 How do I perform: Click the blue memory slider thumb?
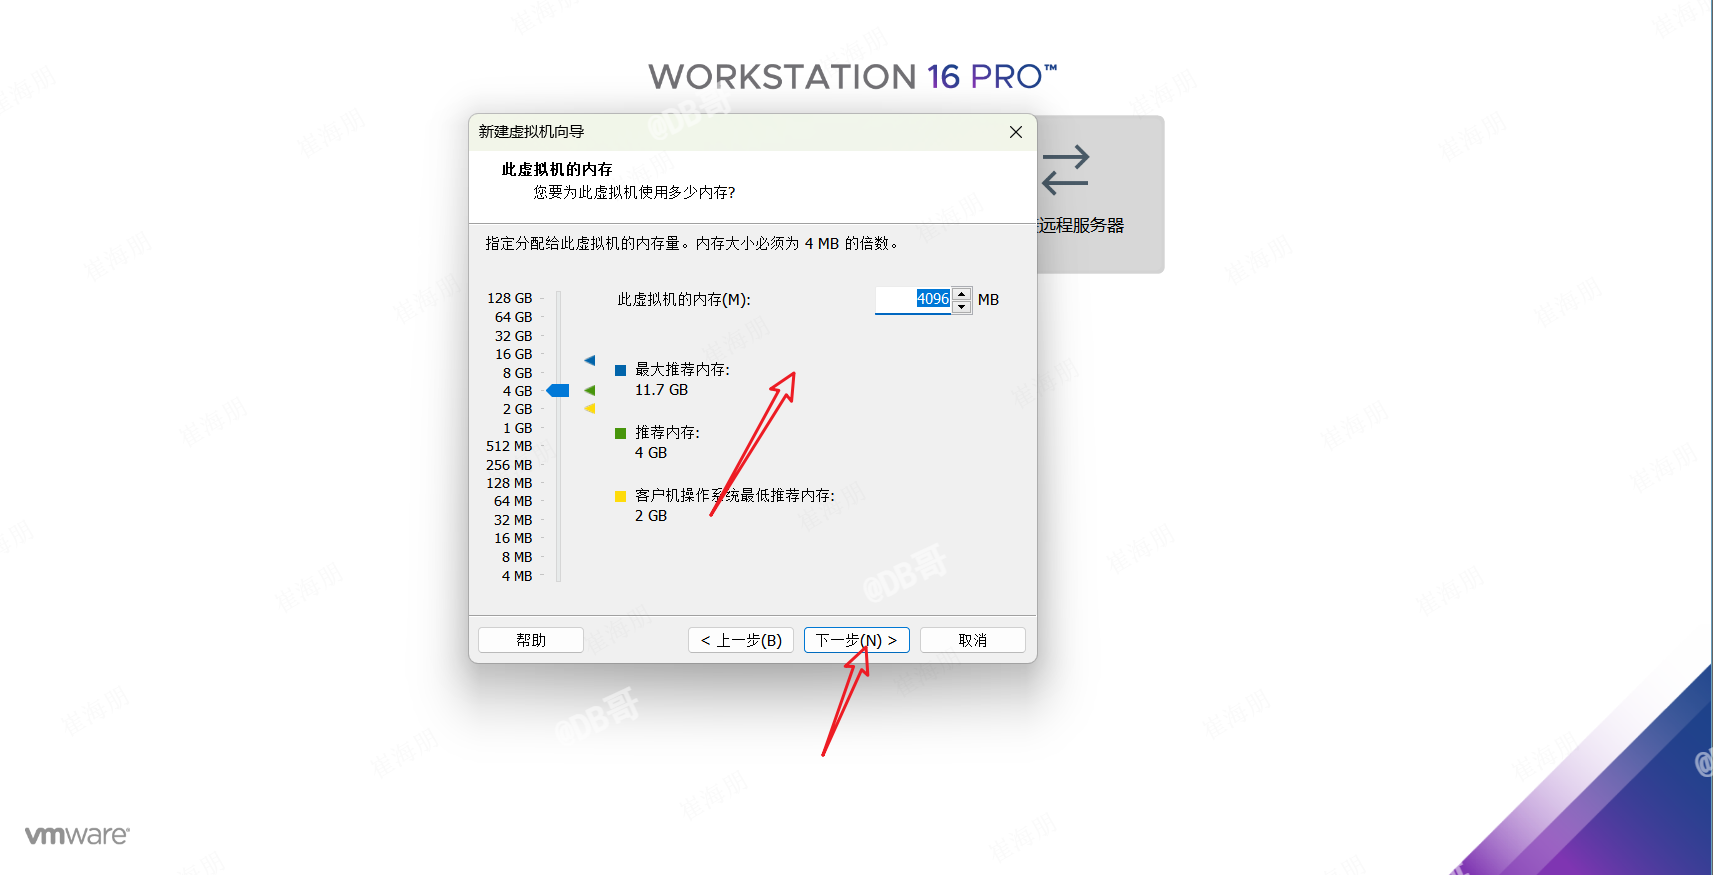coord(558,390)
